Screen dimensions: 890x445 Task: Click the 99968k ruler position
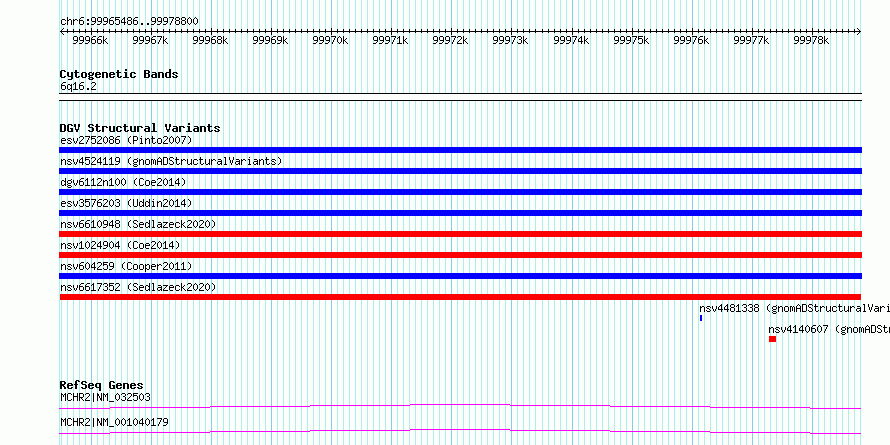(210, 40)
